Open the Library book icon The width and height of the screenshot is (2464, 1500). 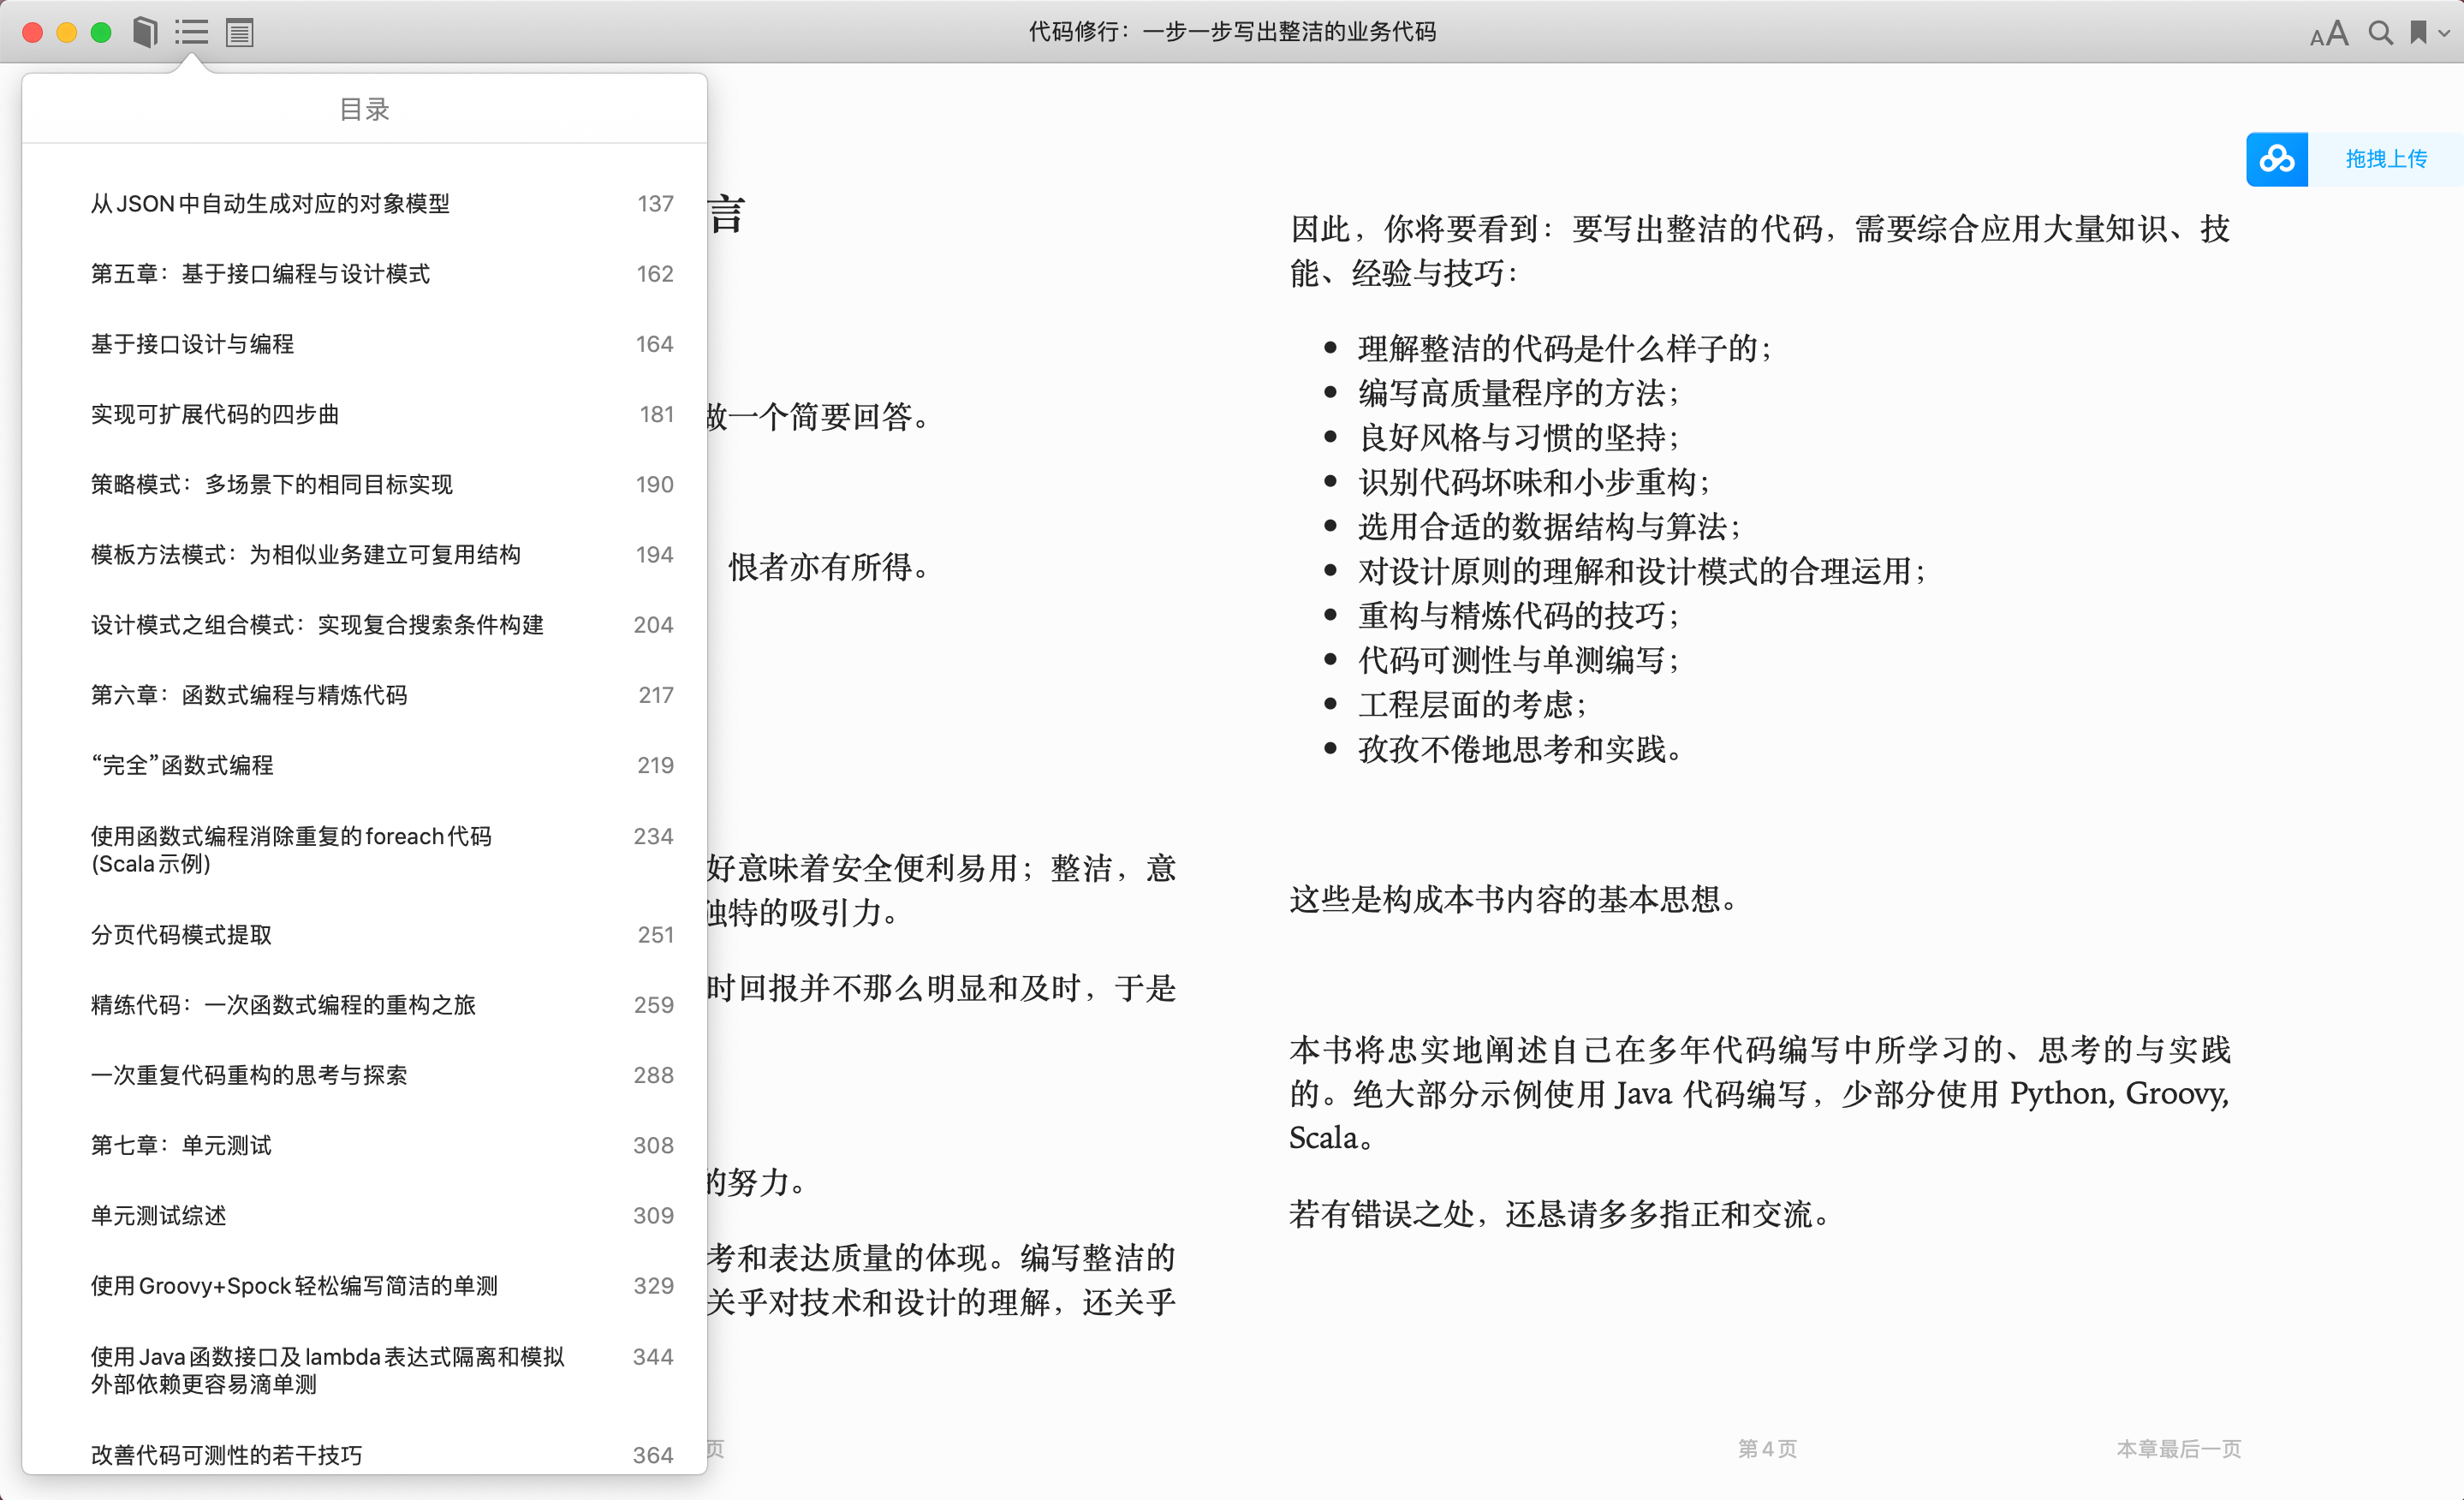point(146,32)
